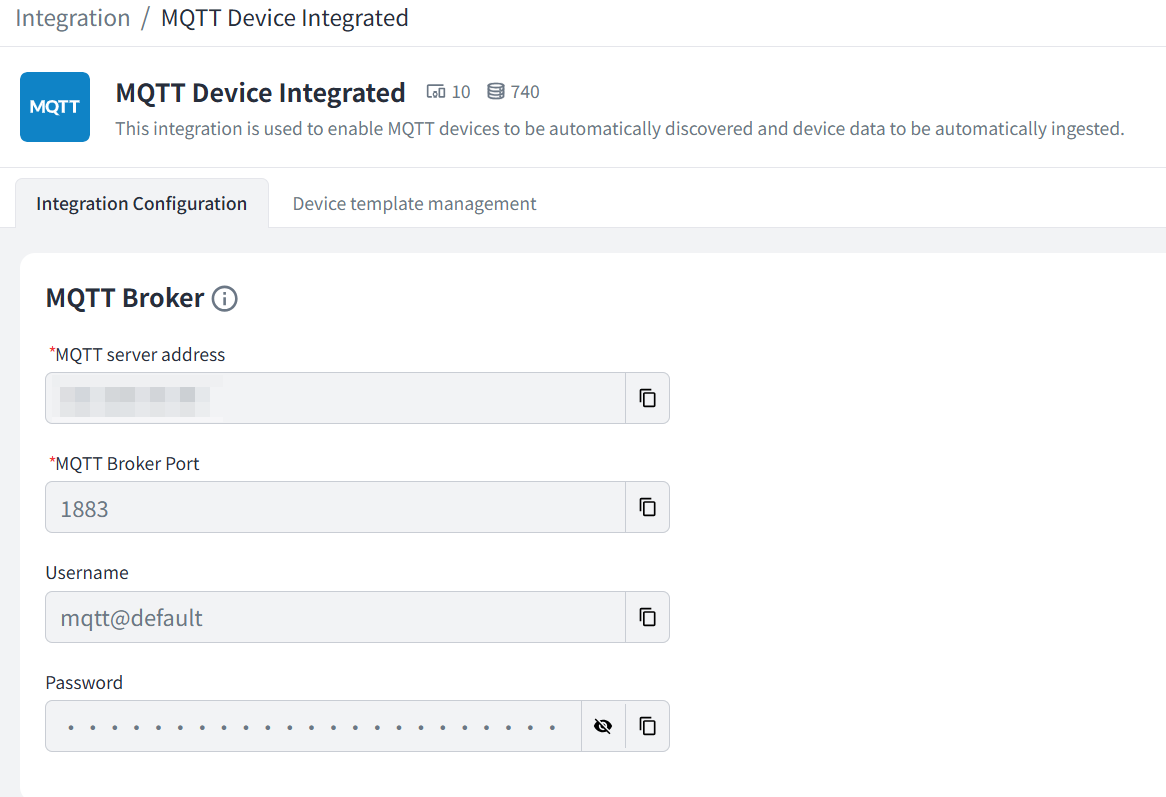The height and width of the screenshot is (797, 1166).
Task: Click the integration description text
Action: (620, 129)
